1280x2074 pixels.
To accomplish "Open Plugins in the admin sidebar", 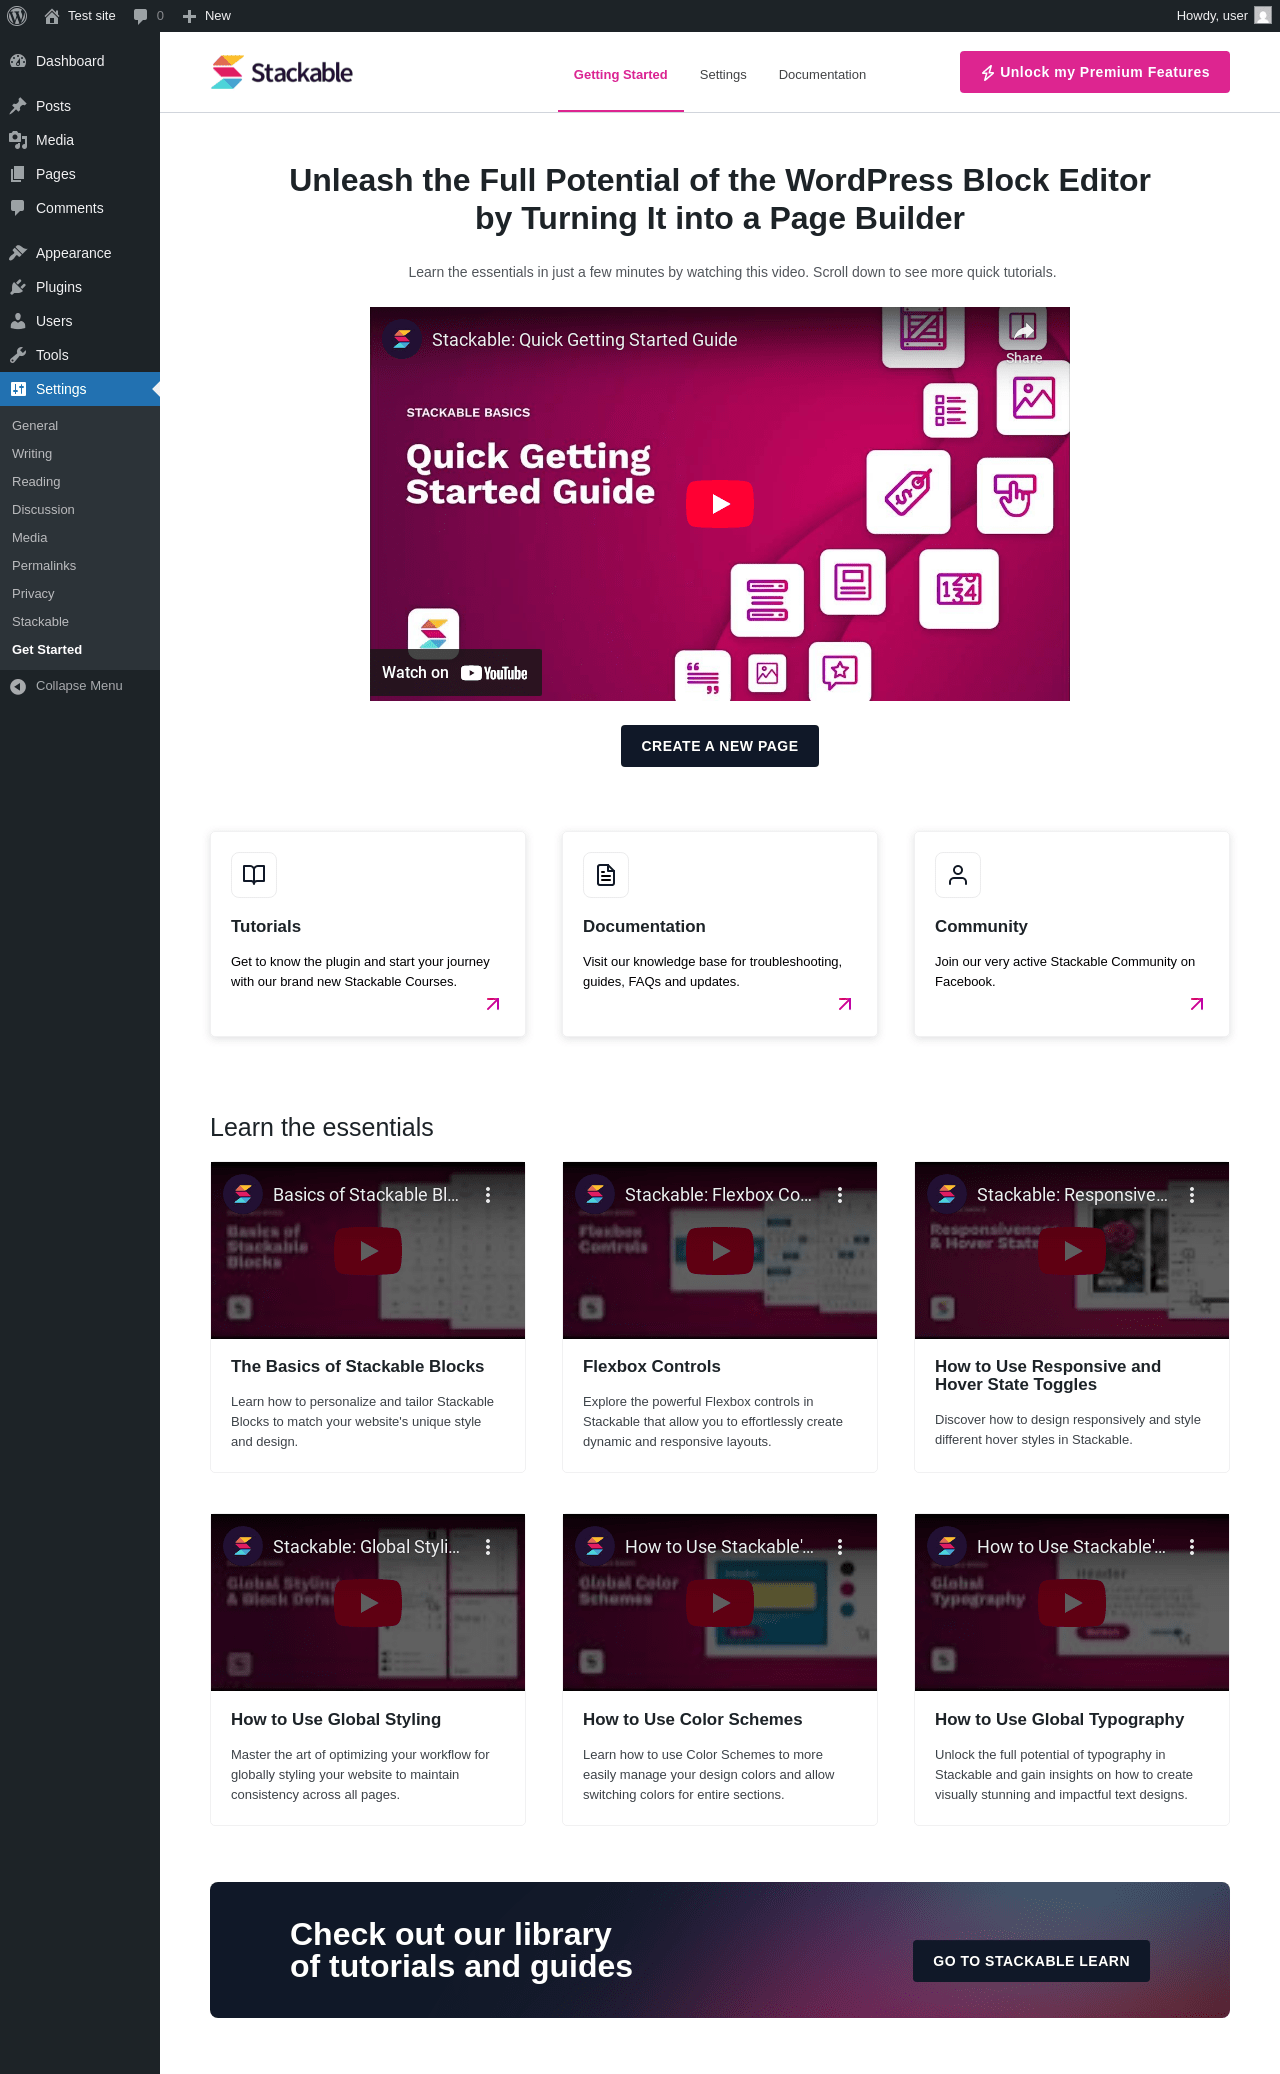I will click(80, 287).
